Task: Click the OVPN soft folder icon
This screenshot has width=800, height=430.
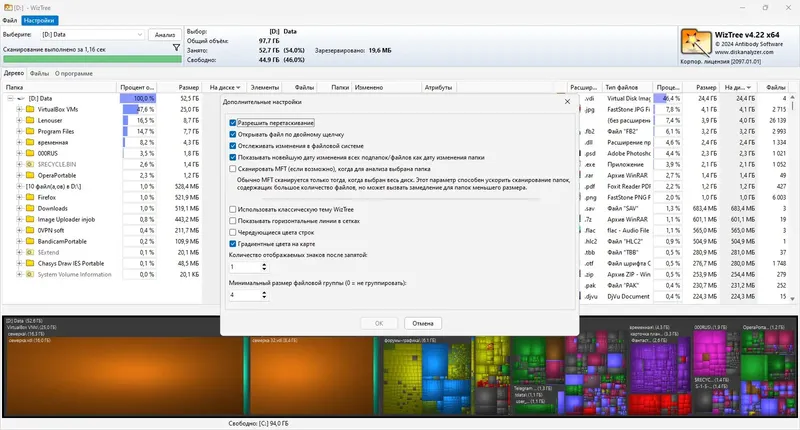Action: 30,230
